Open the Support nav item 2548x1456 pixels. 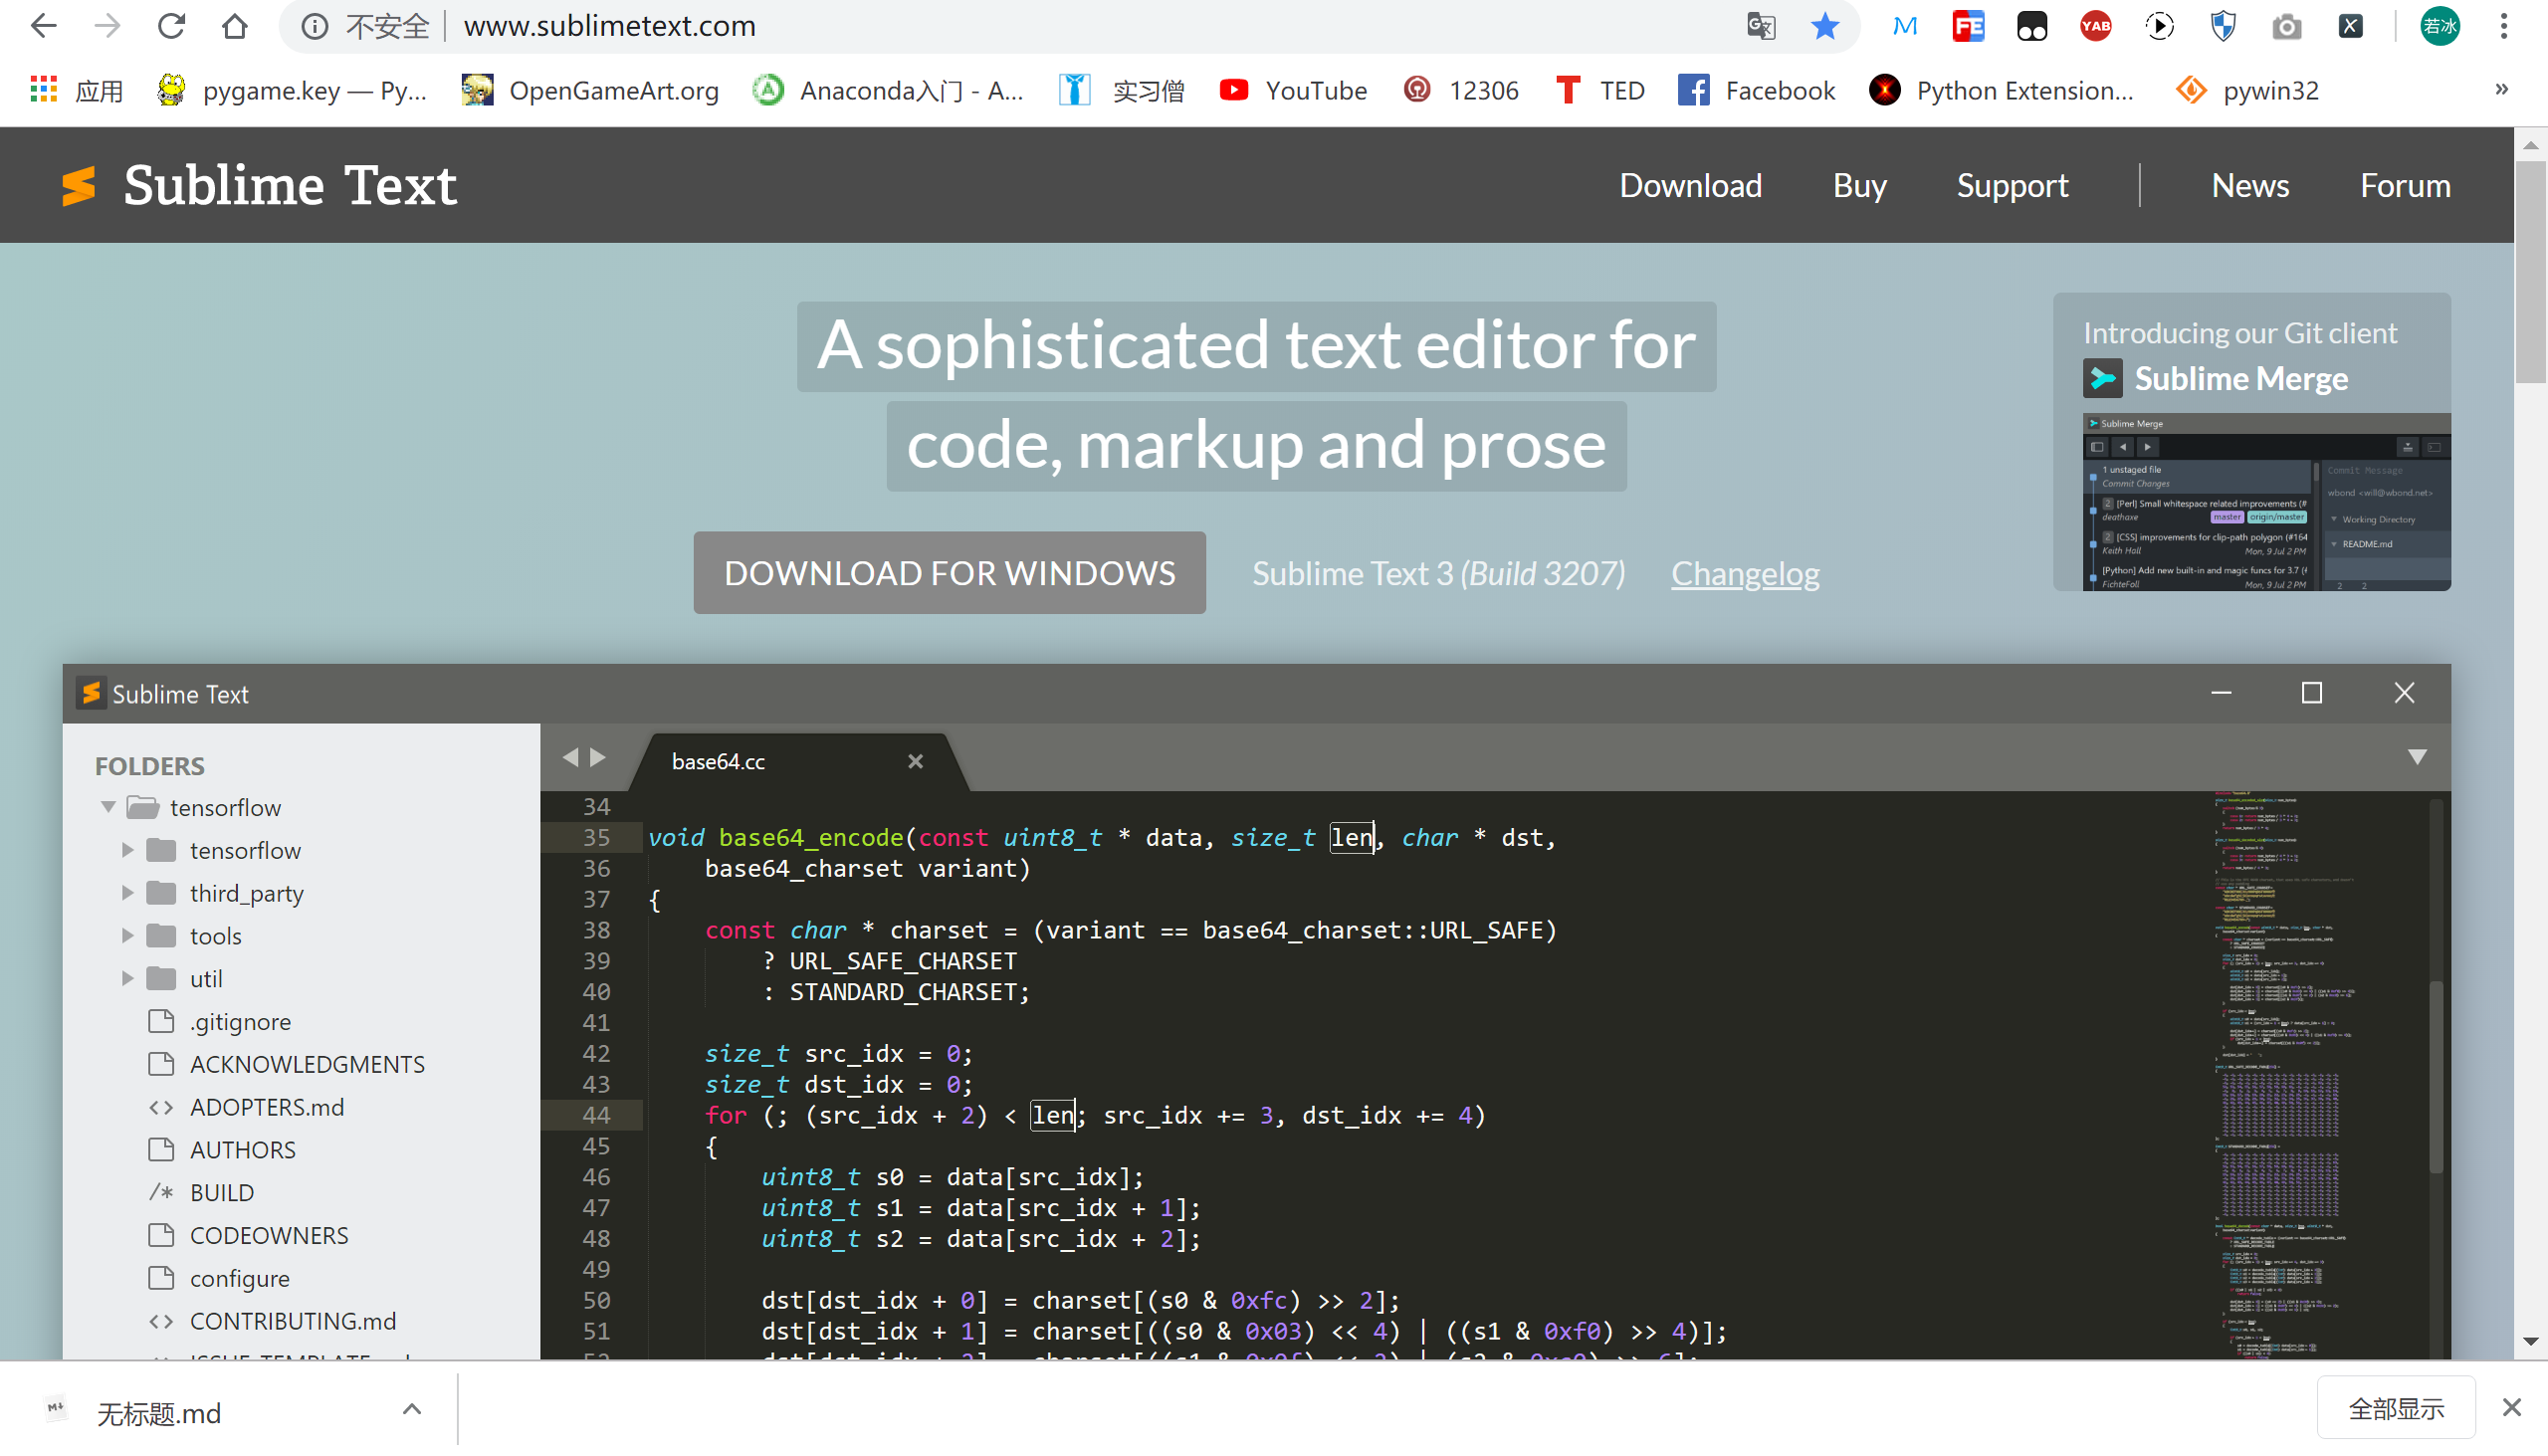pyautogui.click(x=2012, y=186)
